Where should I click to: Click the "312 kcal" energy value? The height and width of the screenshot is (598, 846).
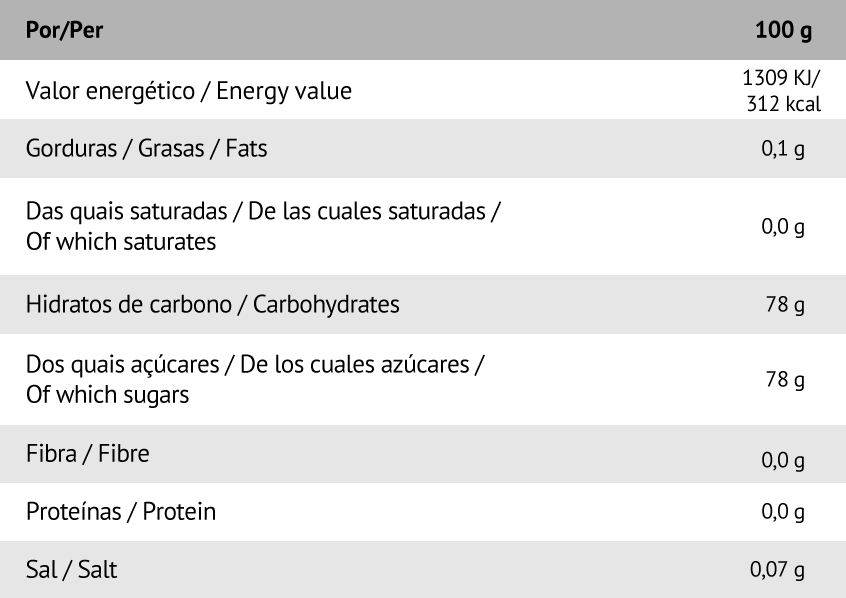pyautogui.click(x=783, y=103)
